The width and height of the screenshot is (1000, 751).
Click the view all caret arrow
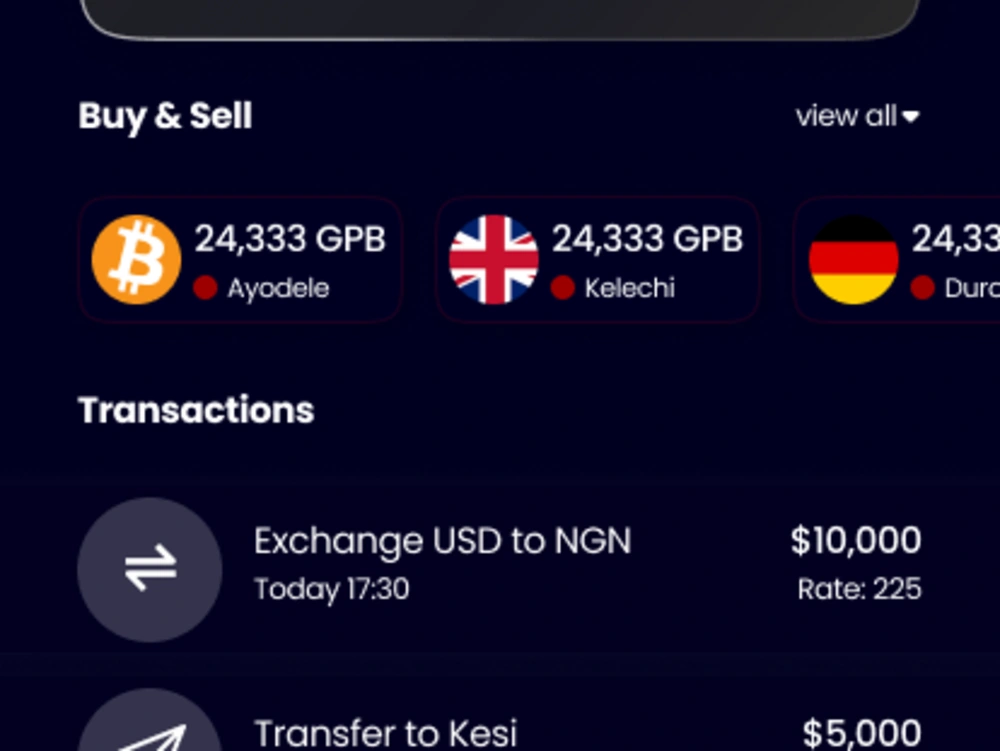[x=911, y=117]
